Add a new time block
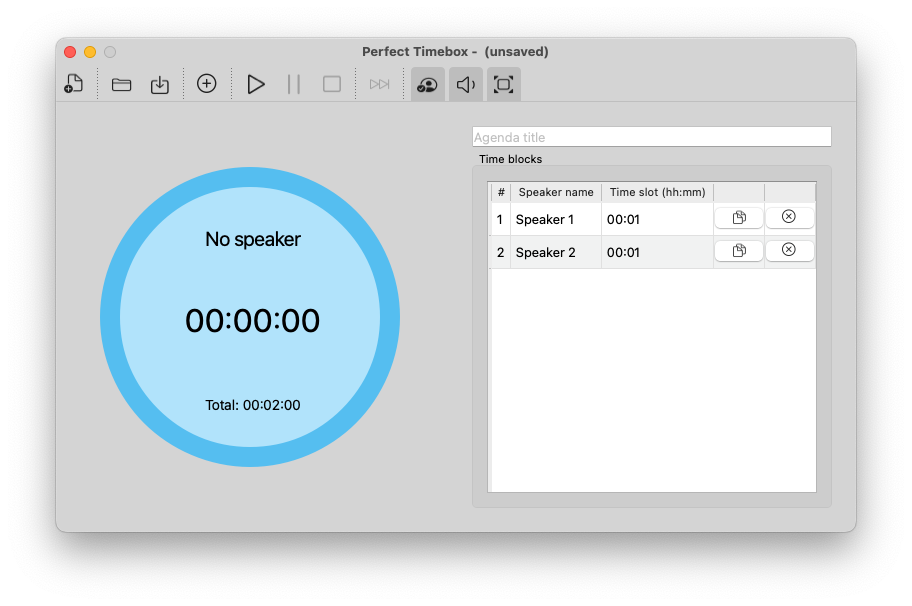This screenshot has height=606, width=912. 206,84
